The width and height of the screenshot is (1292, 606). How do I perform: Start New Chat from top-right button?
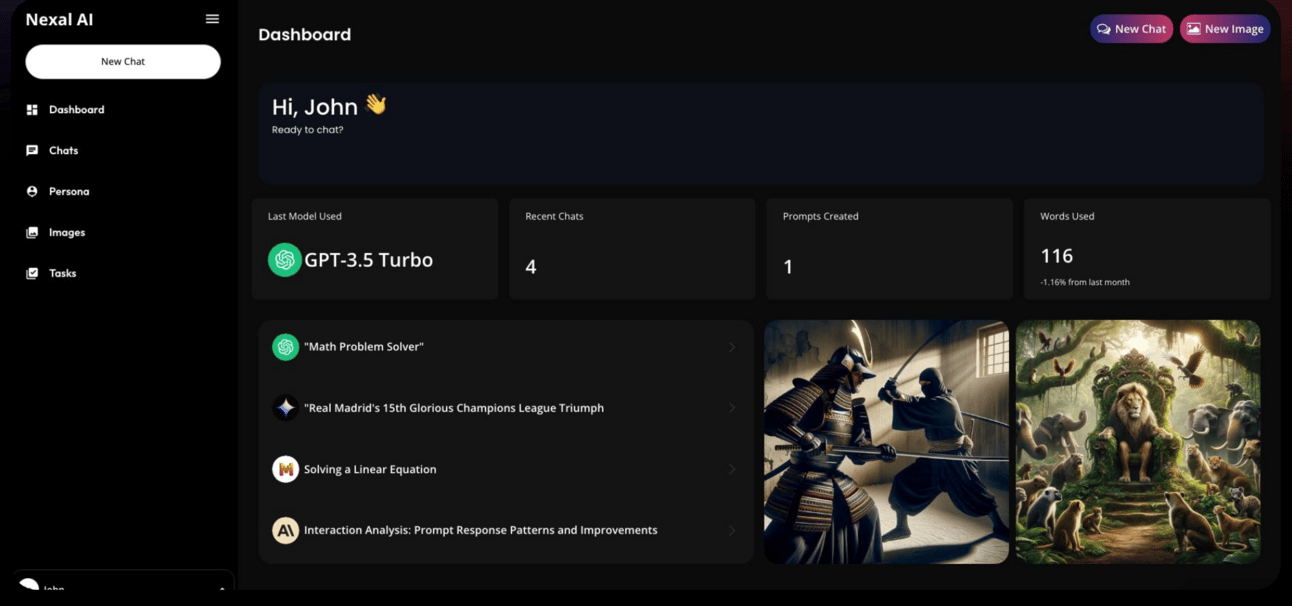[1131, 29]
